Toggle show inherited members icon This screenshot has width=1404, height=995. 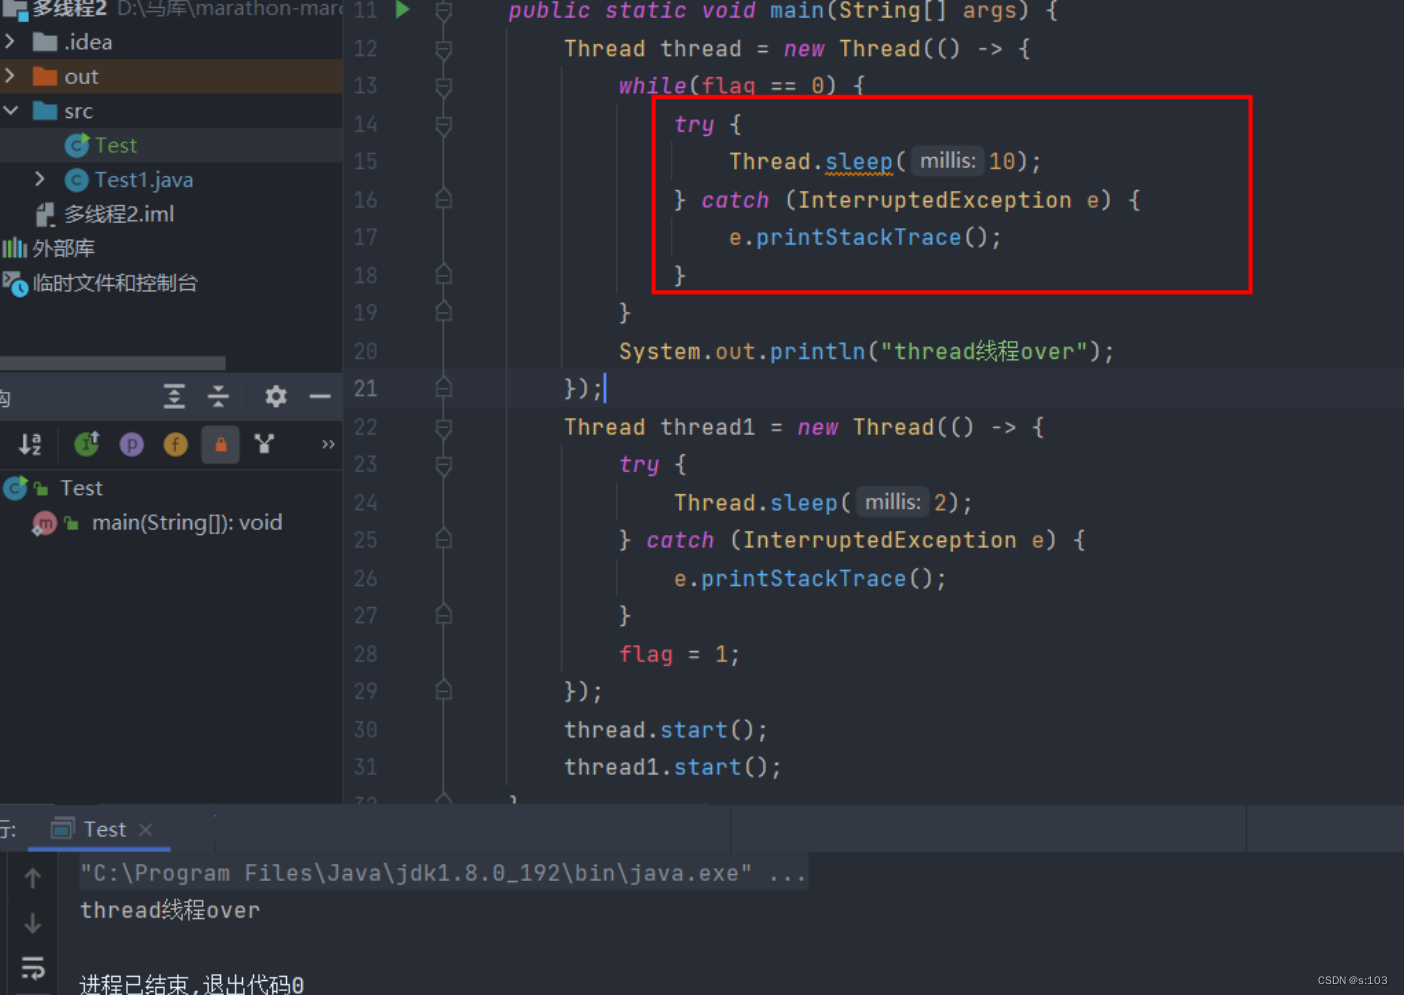(87, 443)
